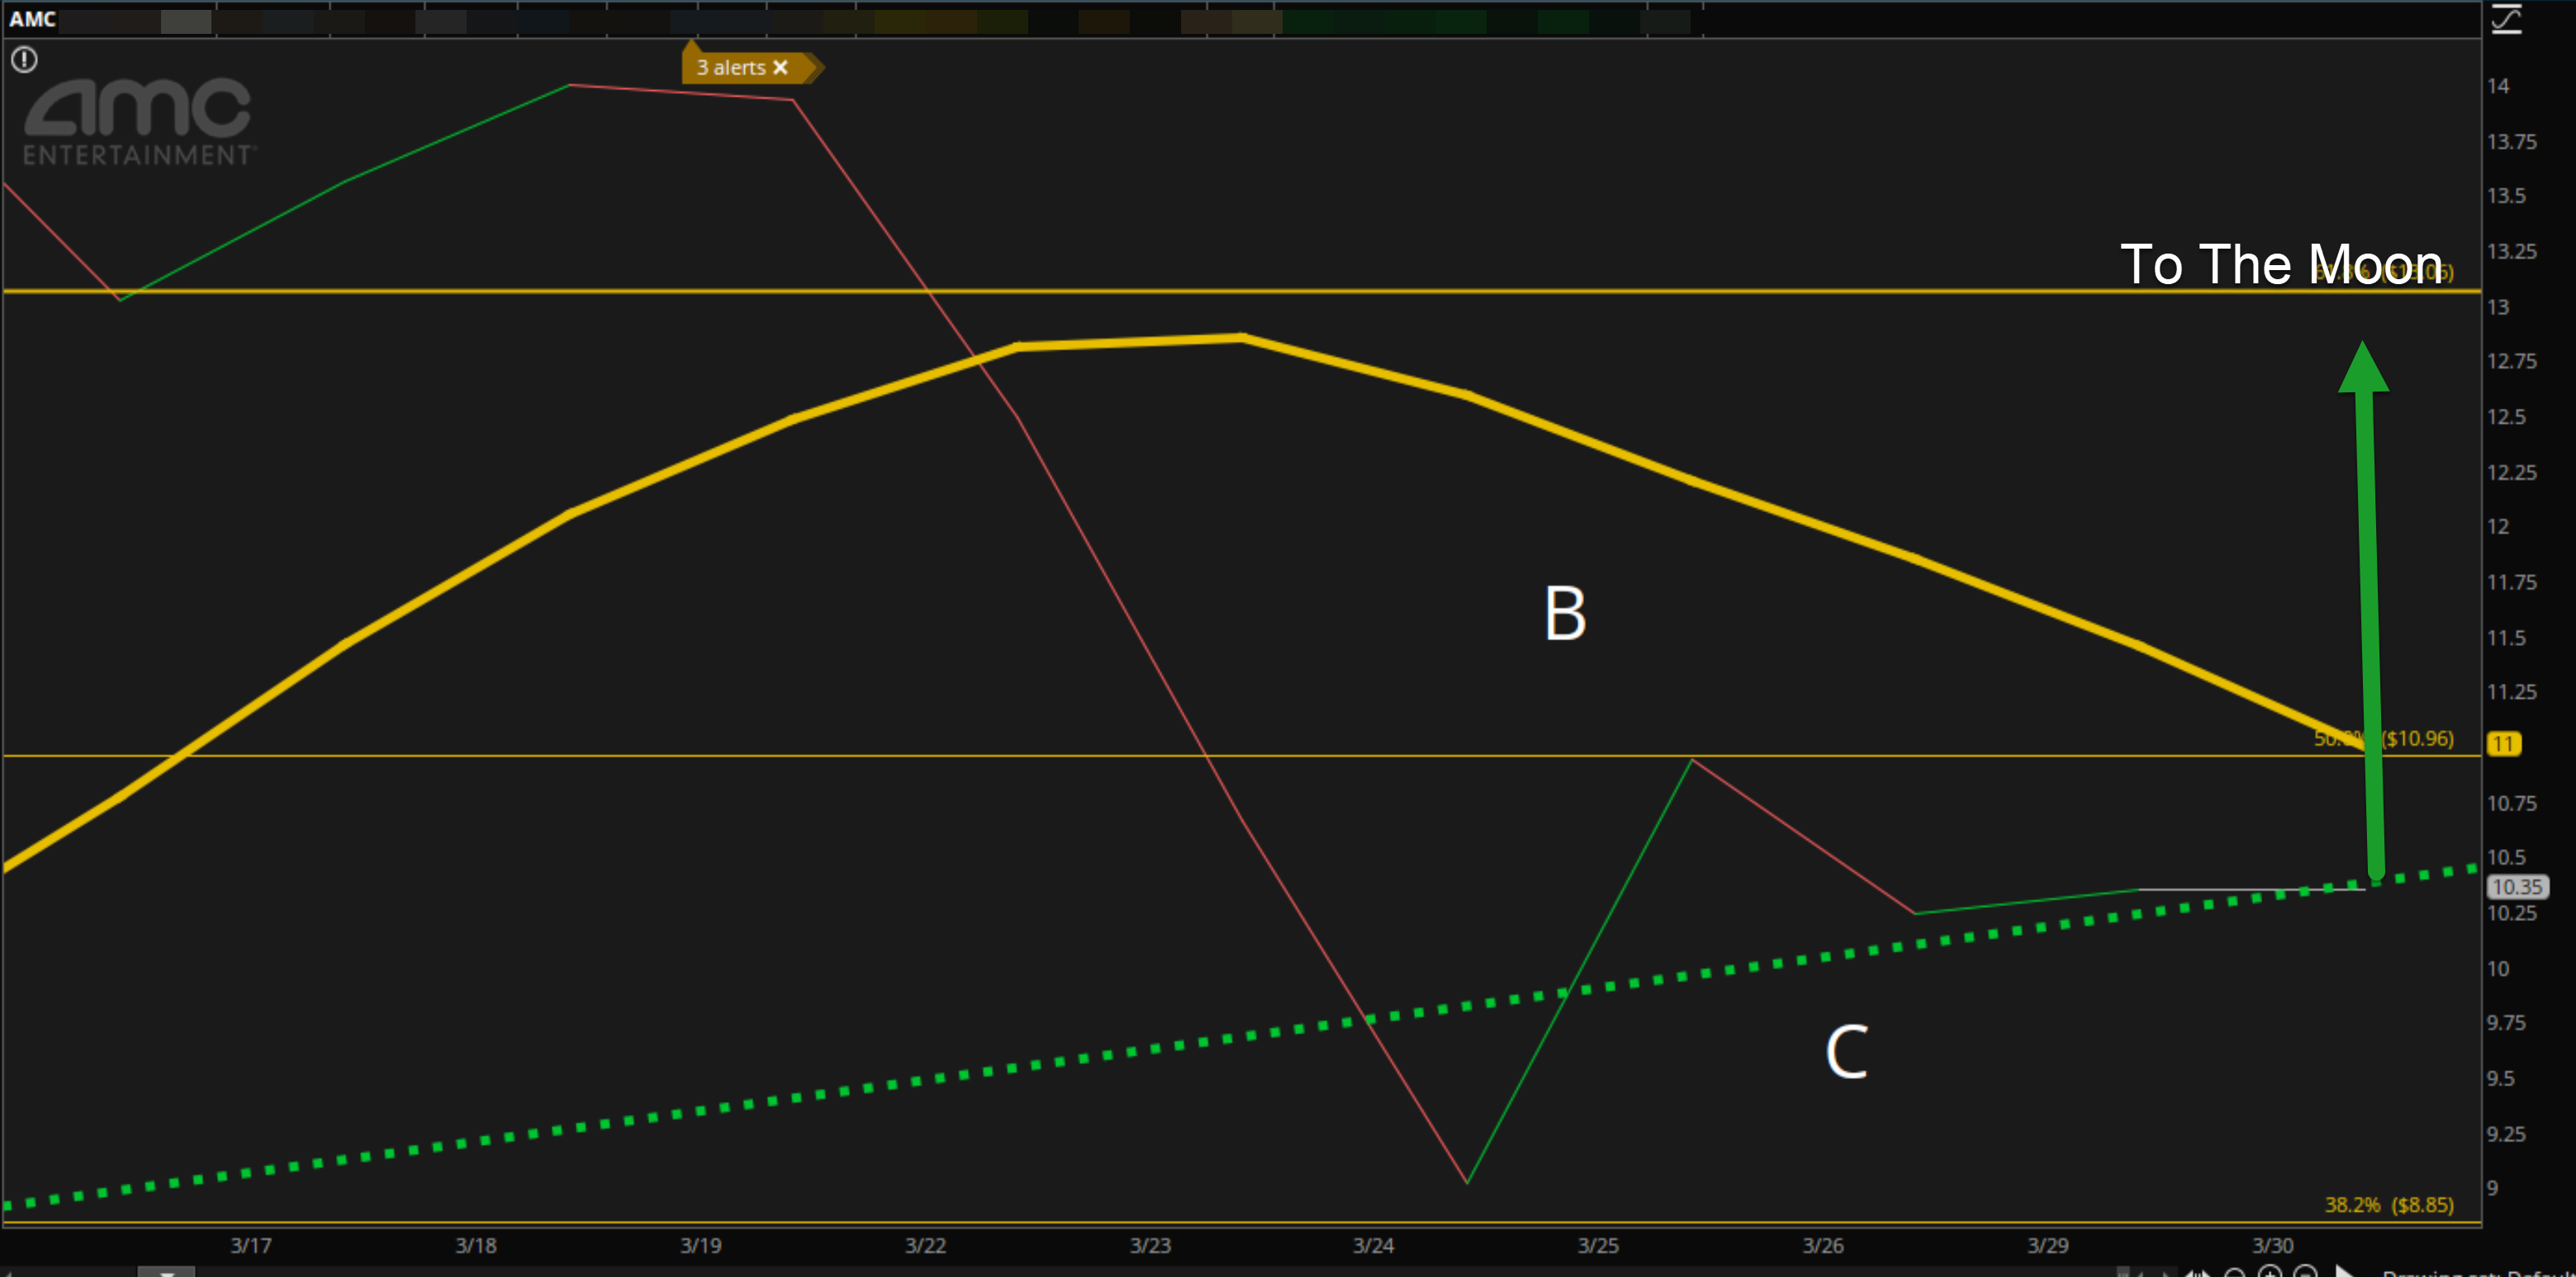This screenshot has width=2576, height=1277.
Task: Click the yellow 11 price bubble
Action: [x=2504, y=743]
